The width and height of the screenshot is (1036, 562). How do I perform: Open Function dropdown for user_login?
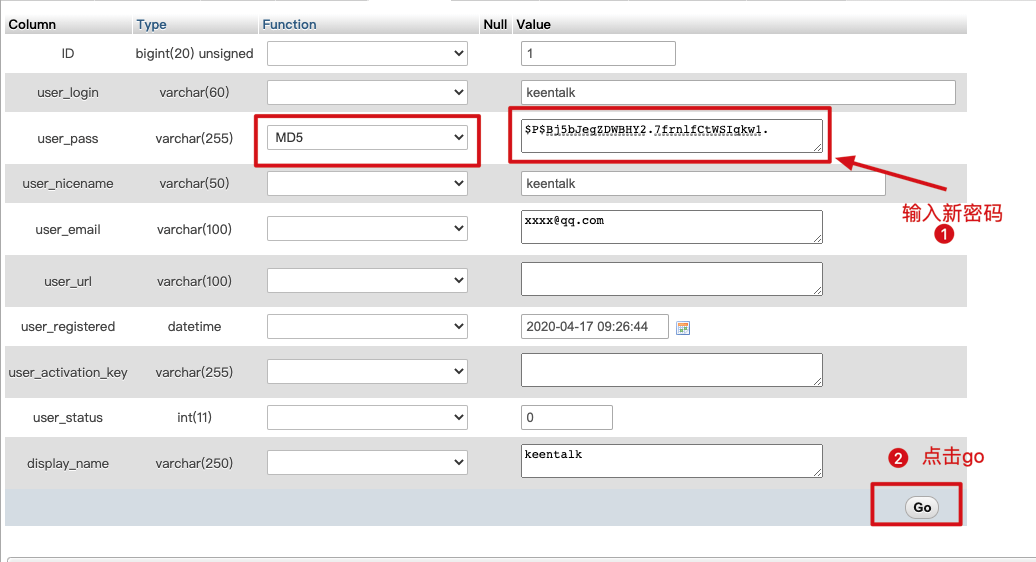point(367,92)
